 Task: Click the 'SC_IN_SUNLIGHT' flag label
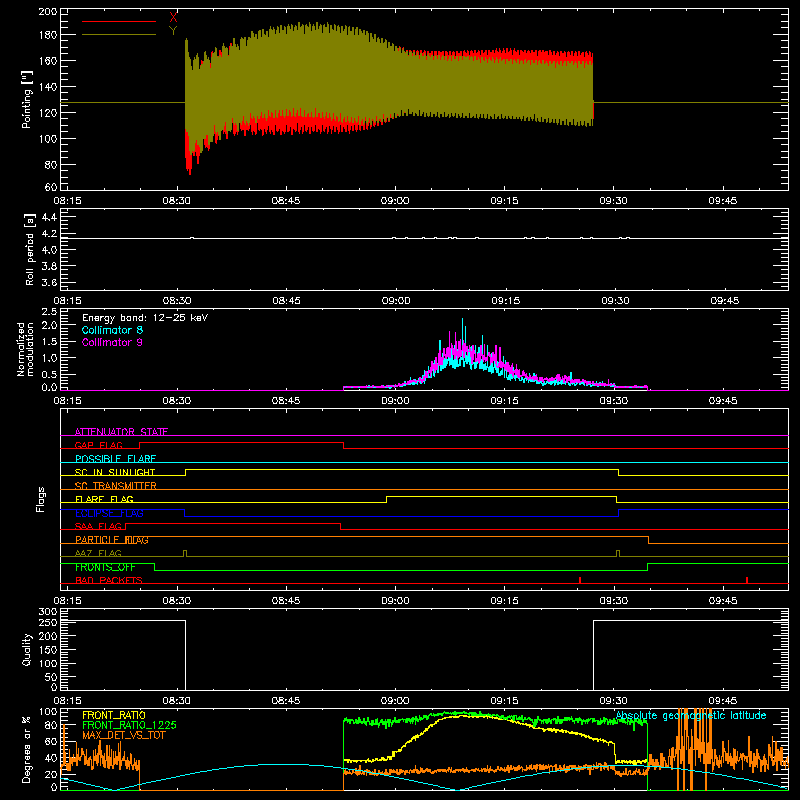click(115, 472)
